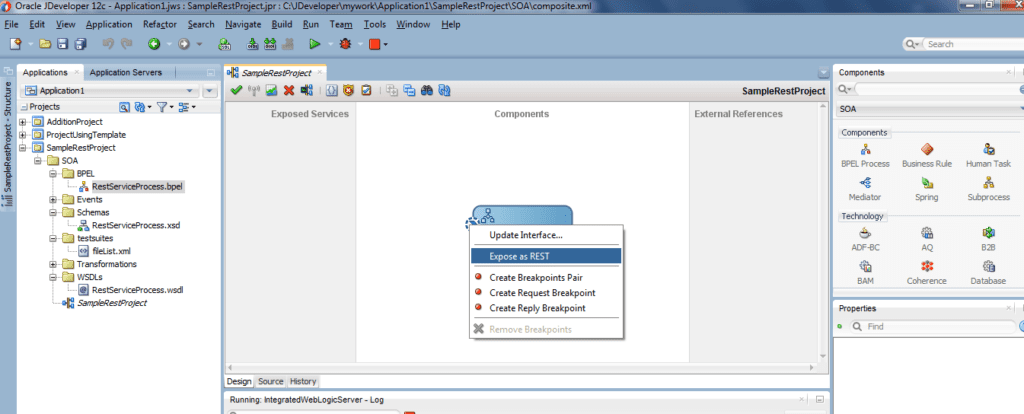The image size is (1024, 414).
Task: Switch to the Source editor tab
Action: [270, 381]
